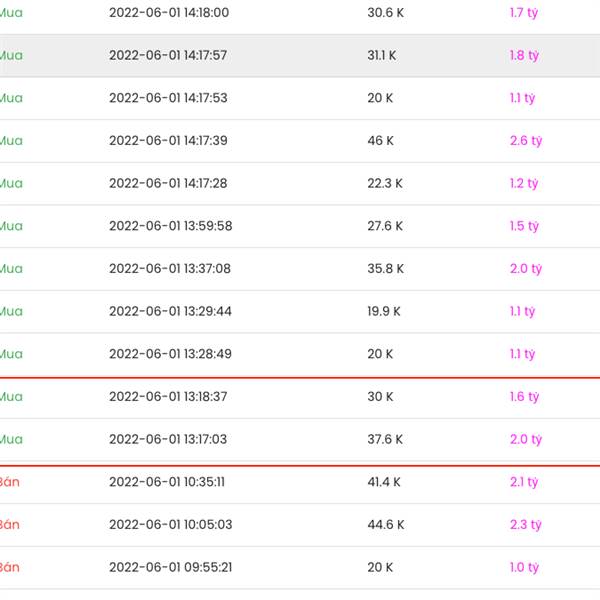Click the 2.3 tỷ value
The width and height of the screenshot is (600, 600).
pos(525,525)
